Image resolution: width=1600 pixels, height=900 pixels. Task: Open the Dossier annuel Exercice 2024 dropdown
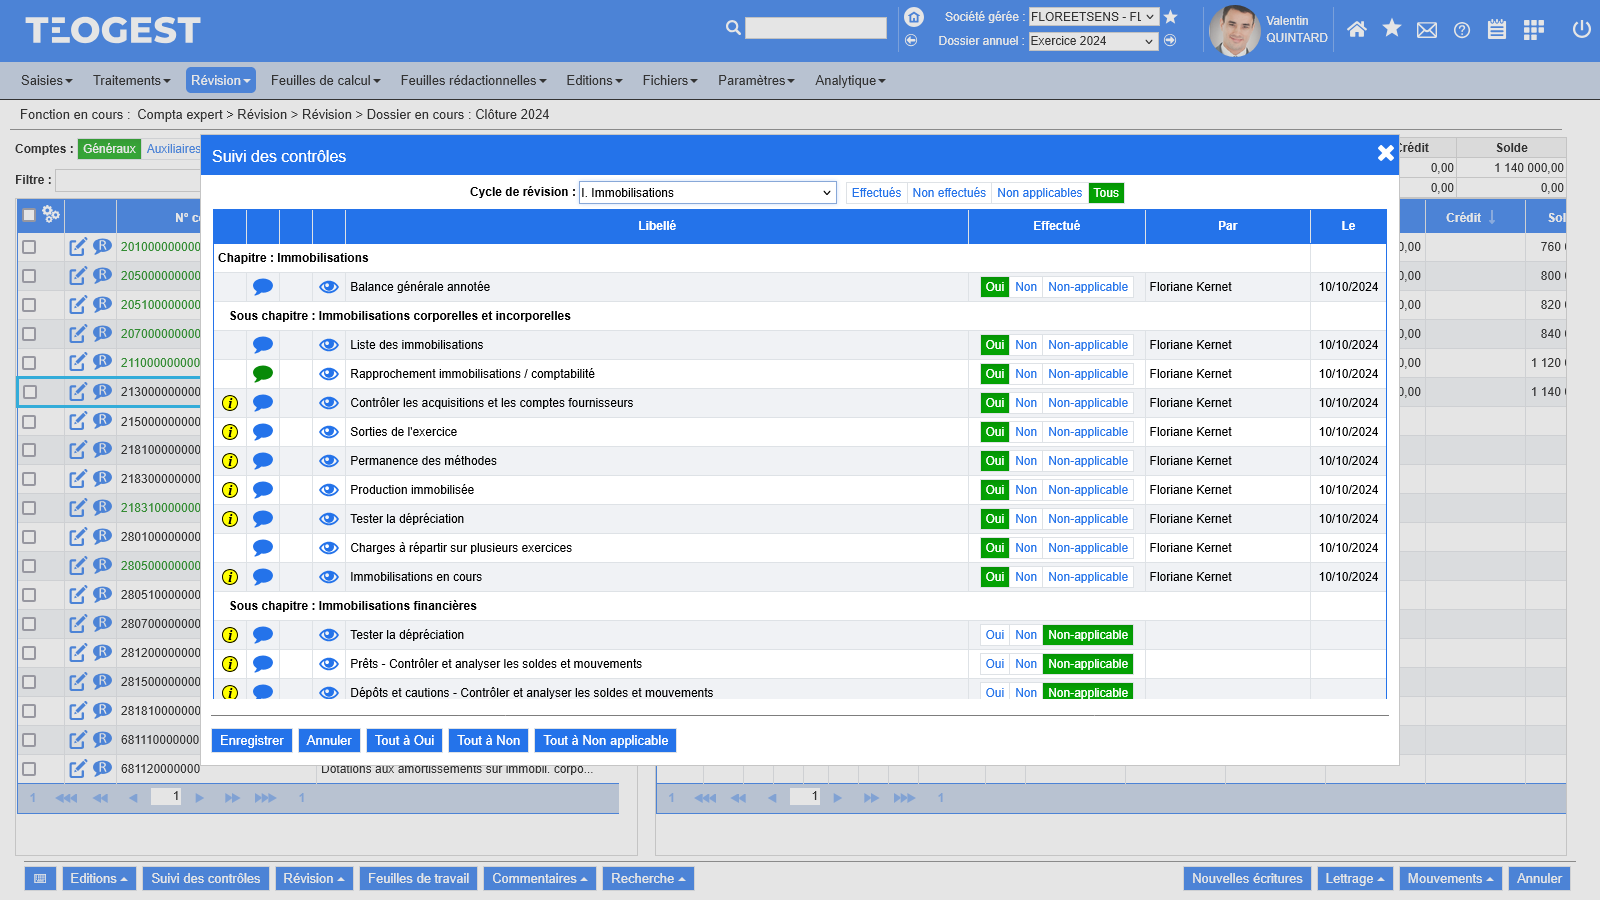(x=1093, y=41)
